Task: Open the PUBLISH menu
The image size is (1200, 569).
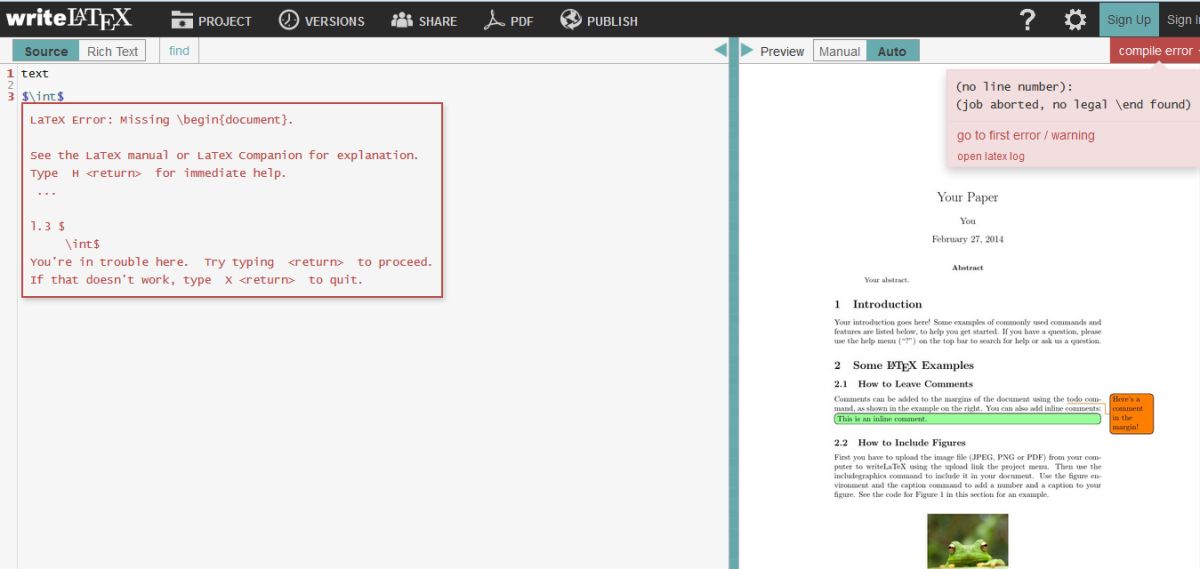Action: pos(599,20)
